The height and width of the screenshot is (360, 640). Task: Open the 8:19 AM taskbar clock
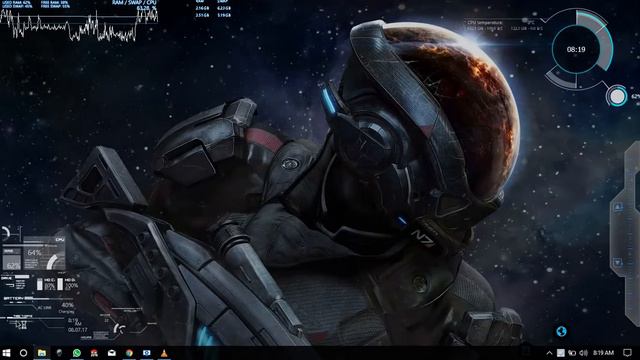click(604, 353)
